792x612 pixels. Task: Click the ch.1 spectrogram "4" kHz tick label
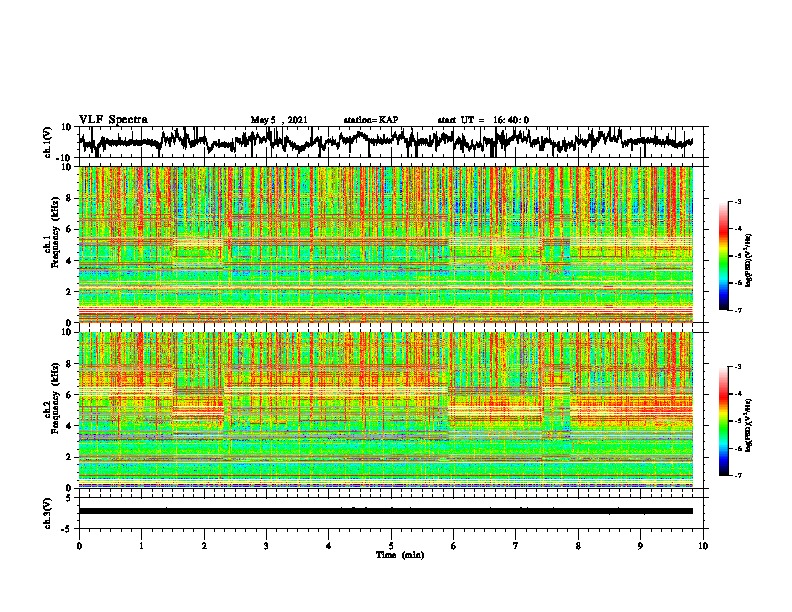click(x=70, y=261)
